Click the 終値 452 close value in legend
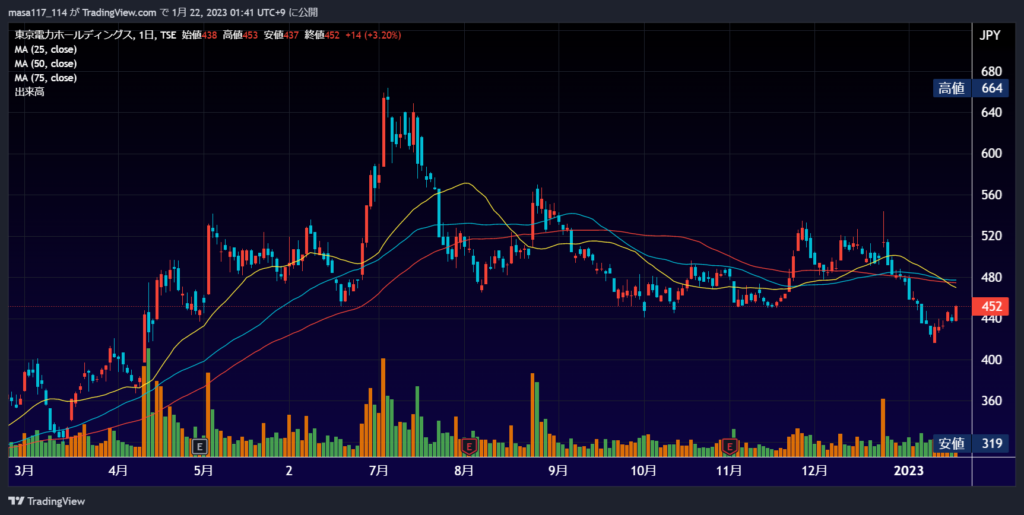 tap(323, 35)
